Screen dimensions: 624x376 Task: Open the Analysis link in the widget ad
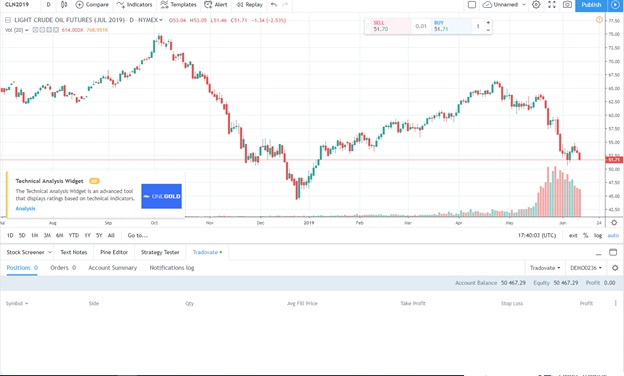pyautogui.click(x=25, y=208)
